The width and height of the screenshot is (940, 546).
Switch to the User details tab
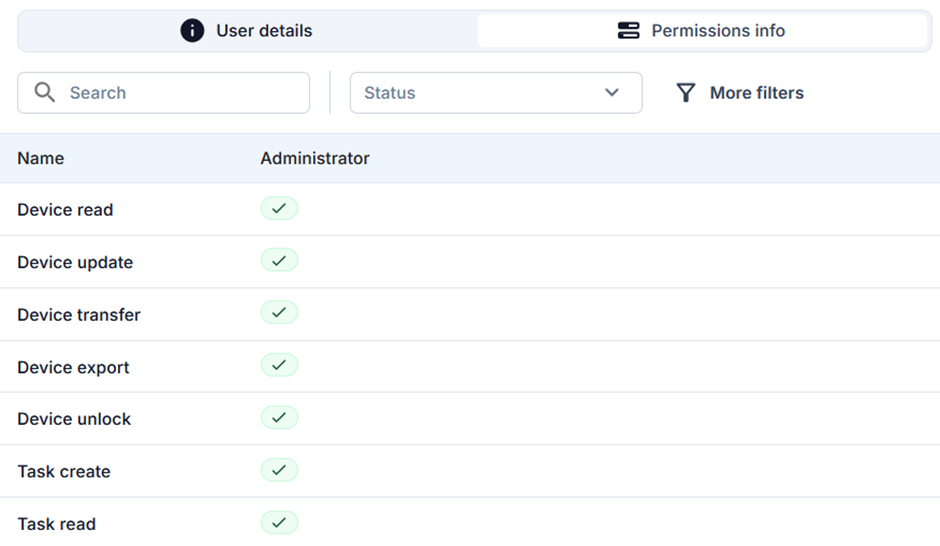coord(247,31)
